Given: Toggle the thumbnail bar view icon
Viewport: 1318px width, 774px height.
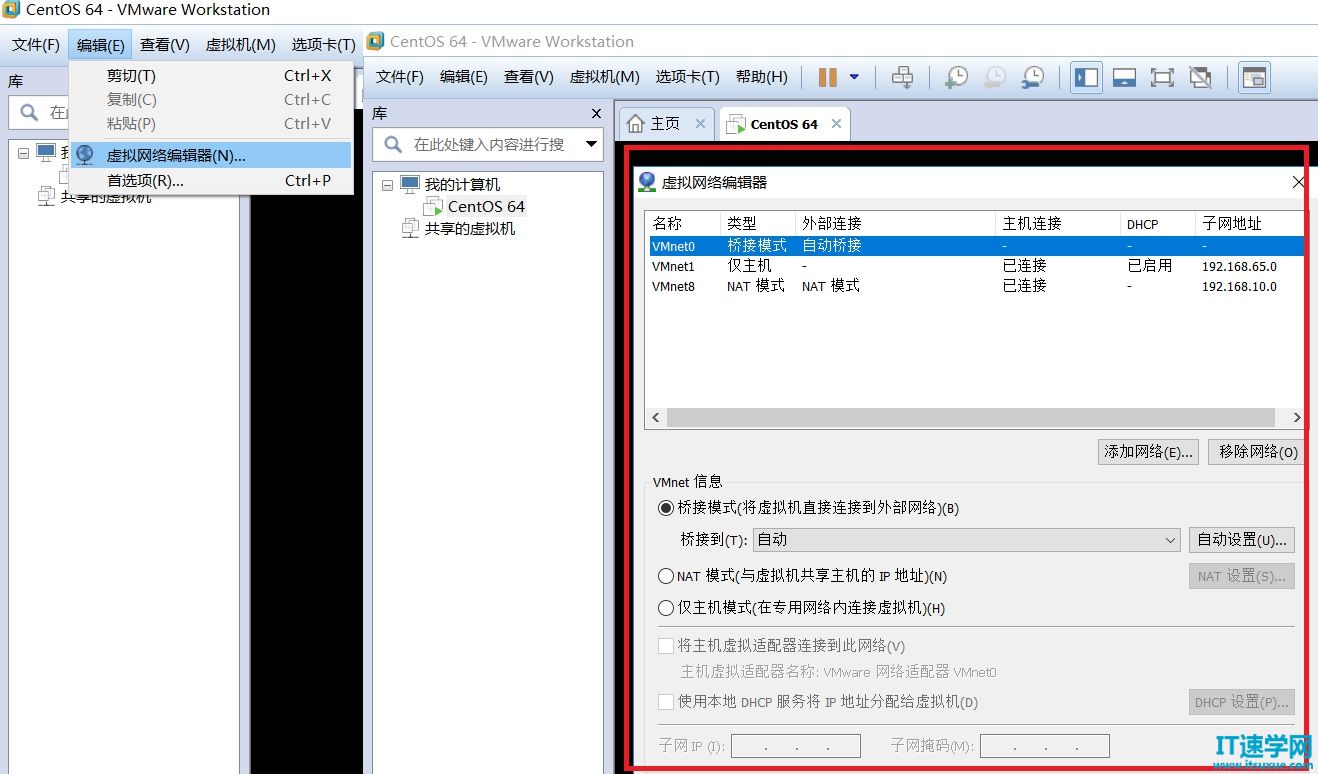Looking at the screenshot, I should click(x=1124, y=77).
